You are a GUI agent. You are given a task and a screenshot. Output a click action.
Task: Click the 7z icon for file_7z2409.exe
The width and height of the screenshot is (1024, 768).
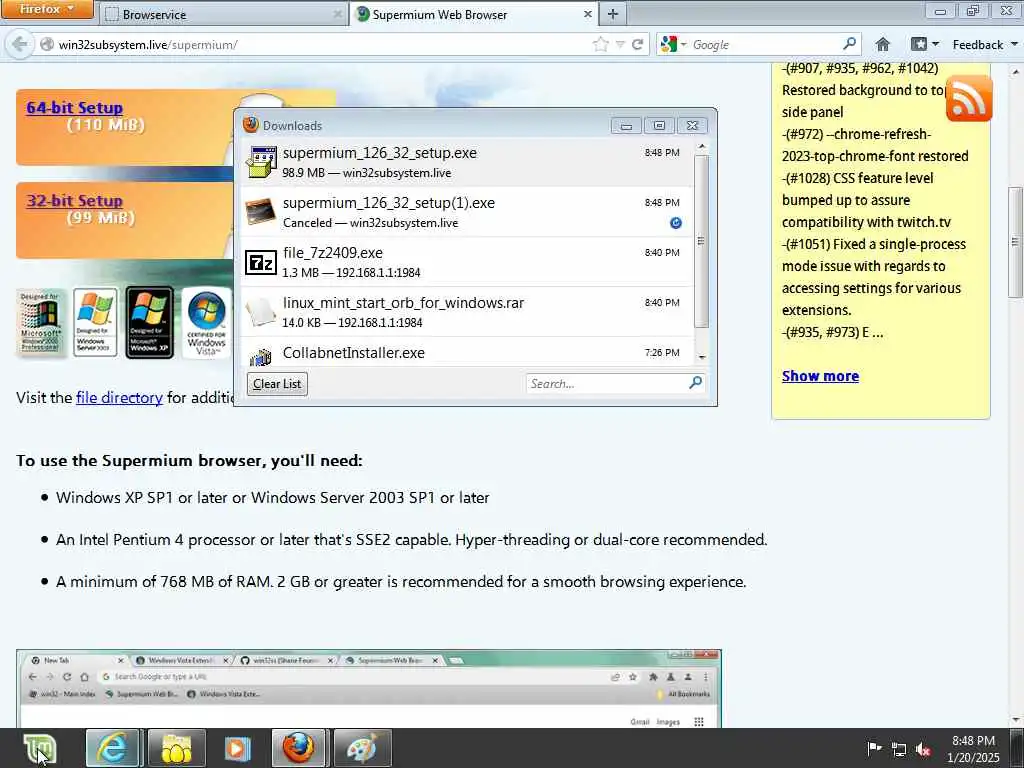(261, 263)
